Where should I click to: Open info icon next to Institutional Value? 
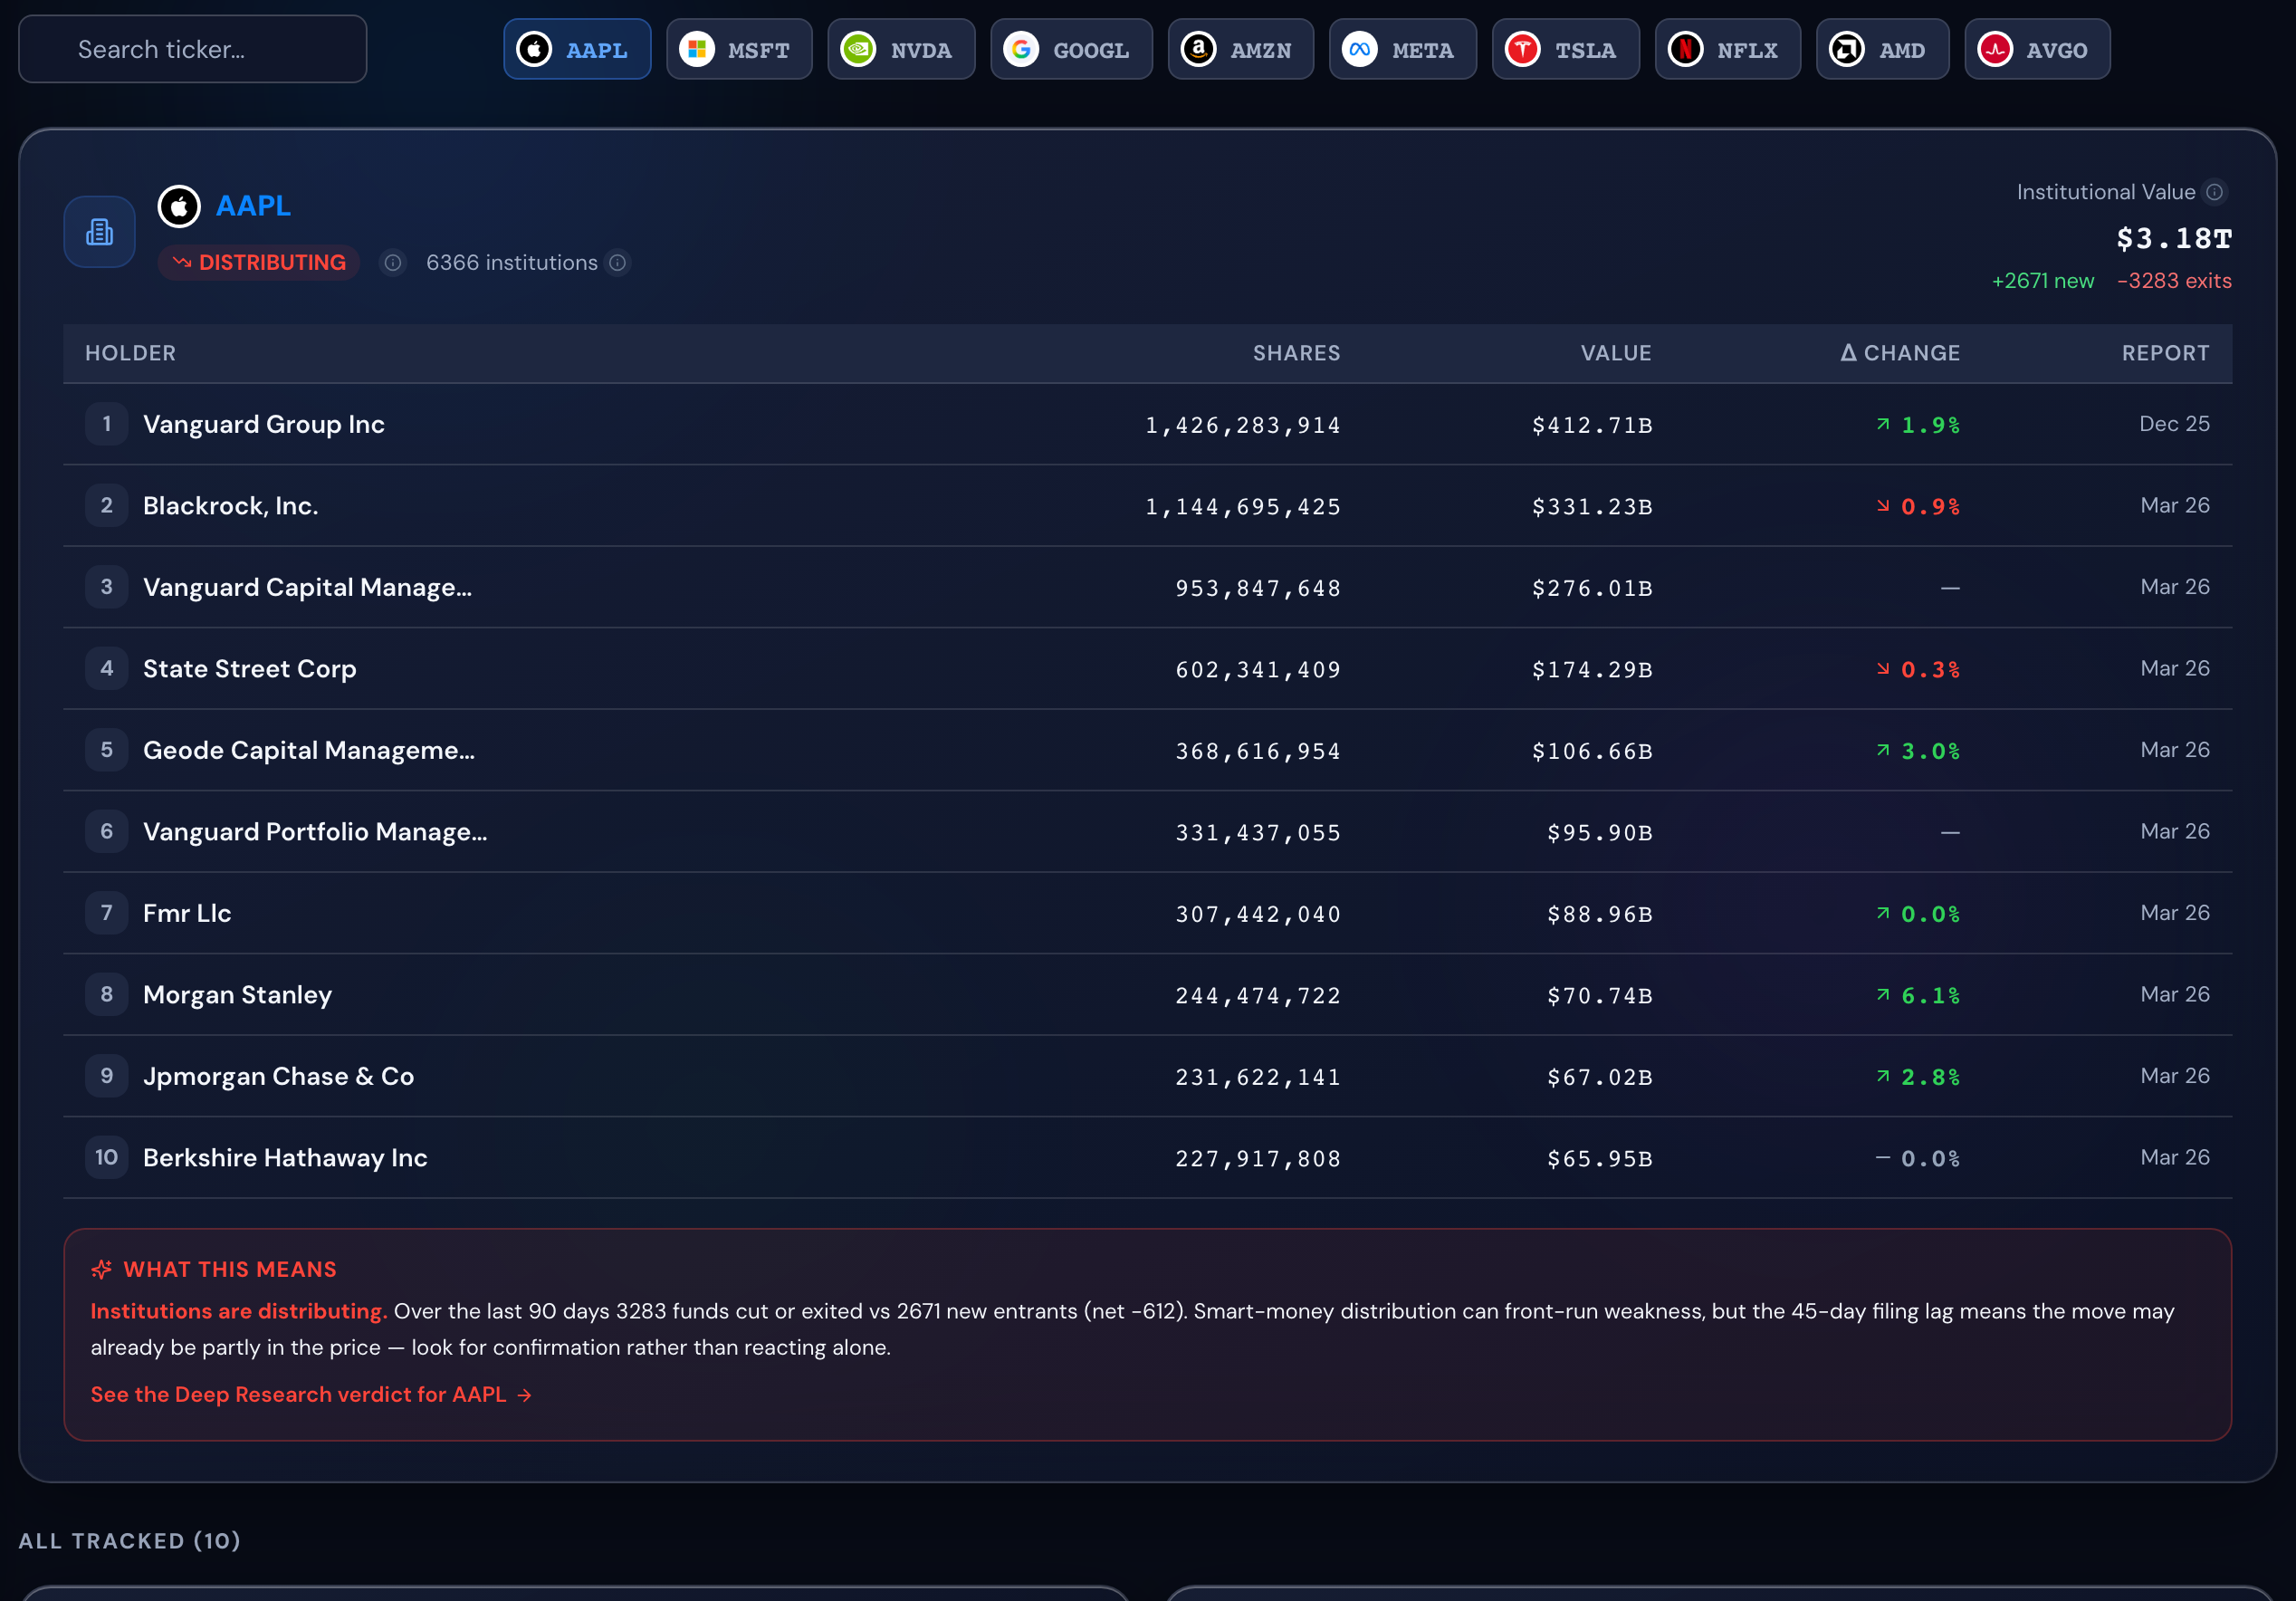pos(2215,192)
